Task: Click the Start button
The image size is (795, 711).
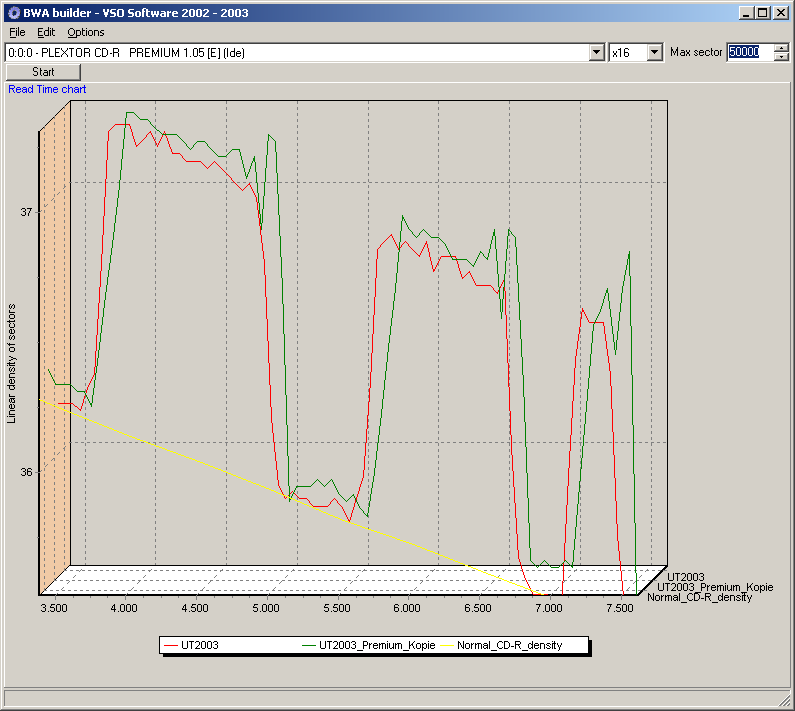Action: (x=43, y=72)
